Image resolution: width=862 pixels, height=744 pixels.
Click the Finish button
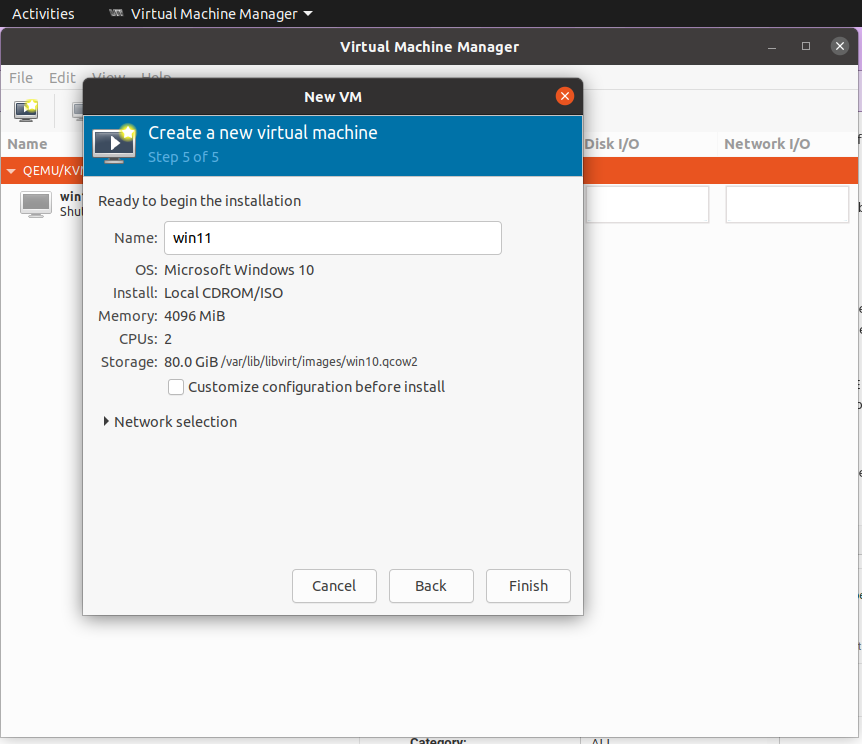point(528,586)
